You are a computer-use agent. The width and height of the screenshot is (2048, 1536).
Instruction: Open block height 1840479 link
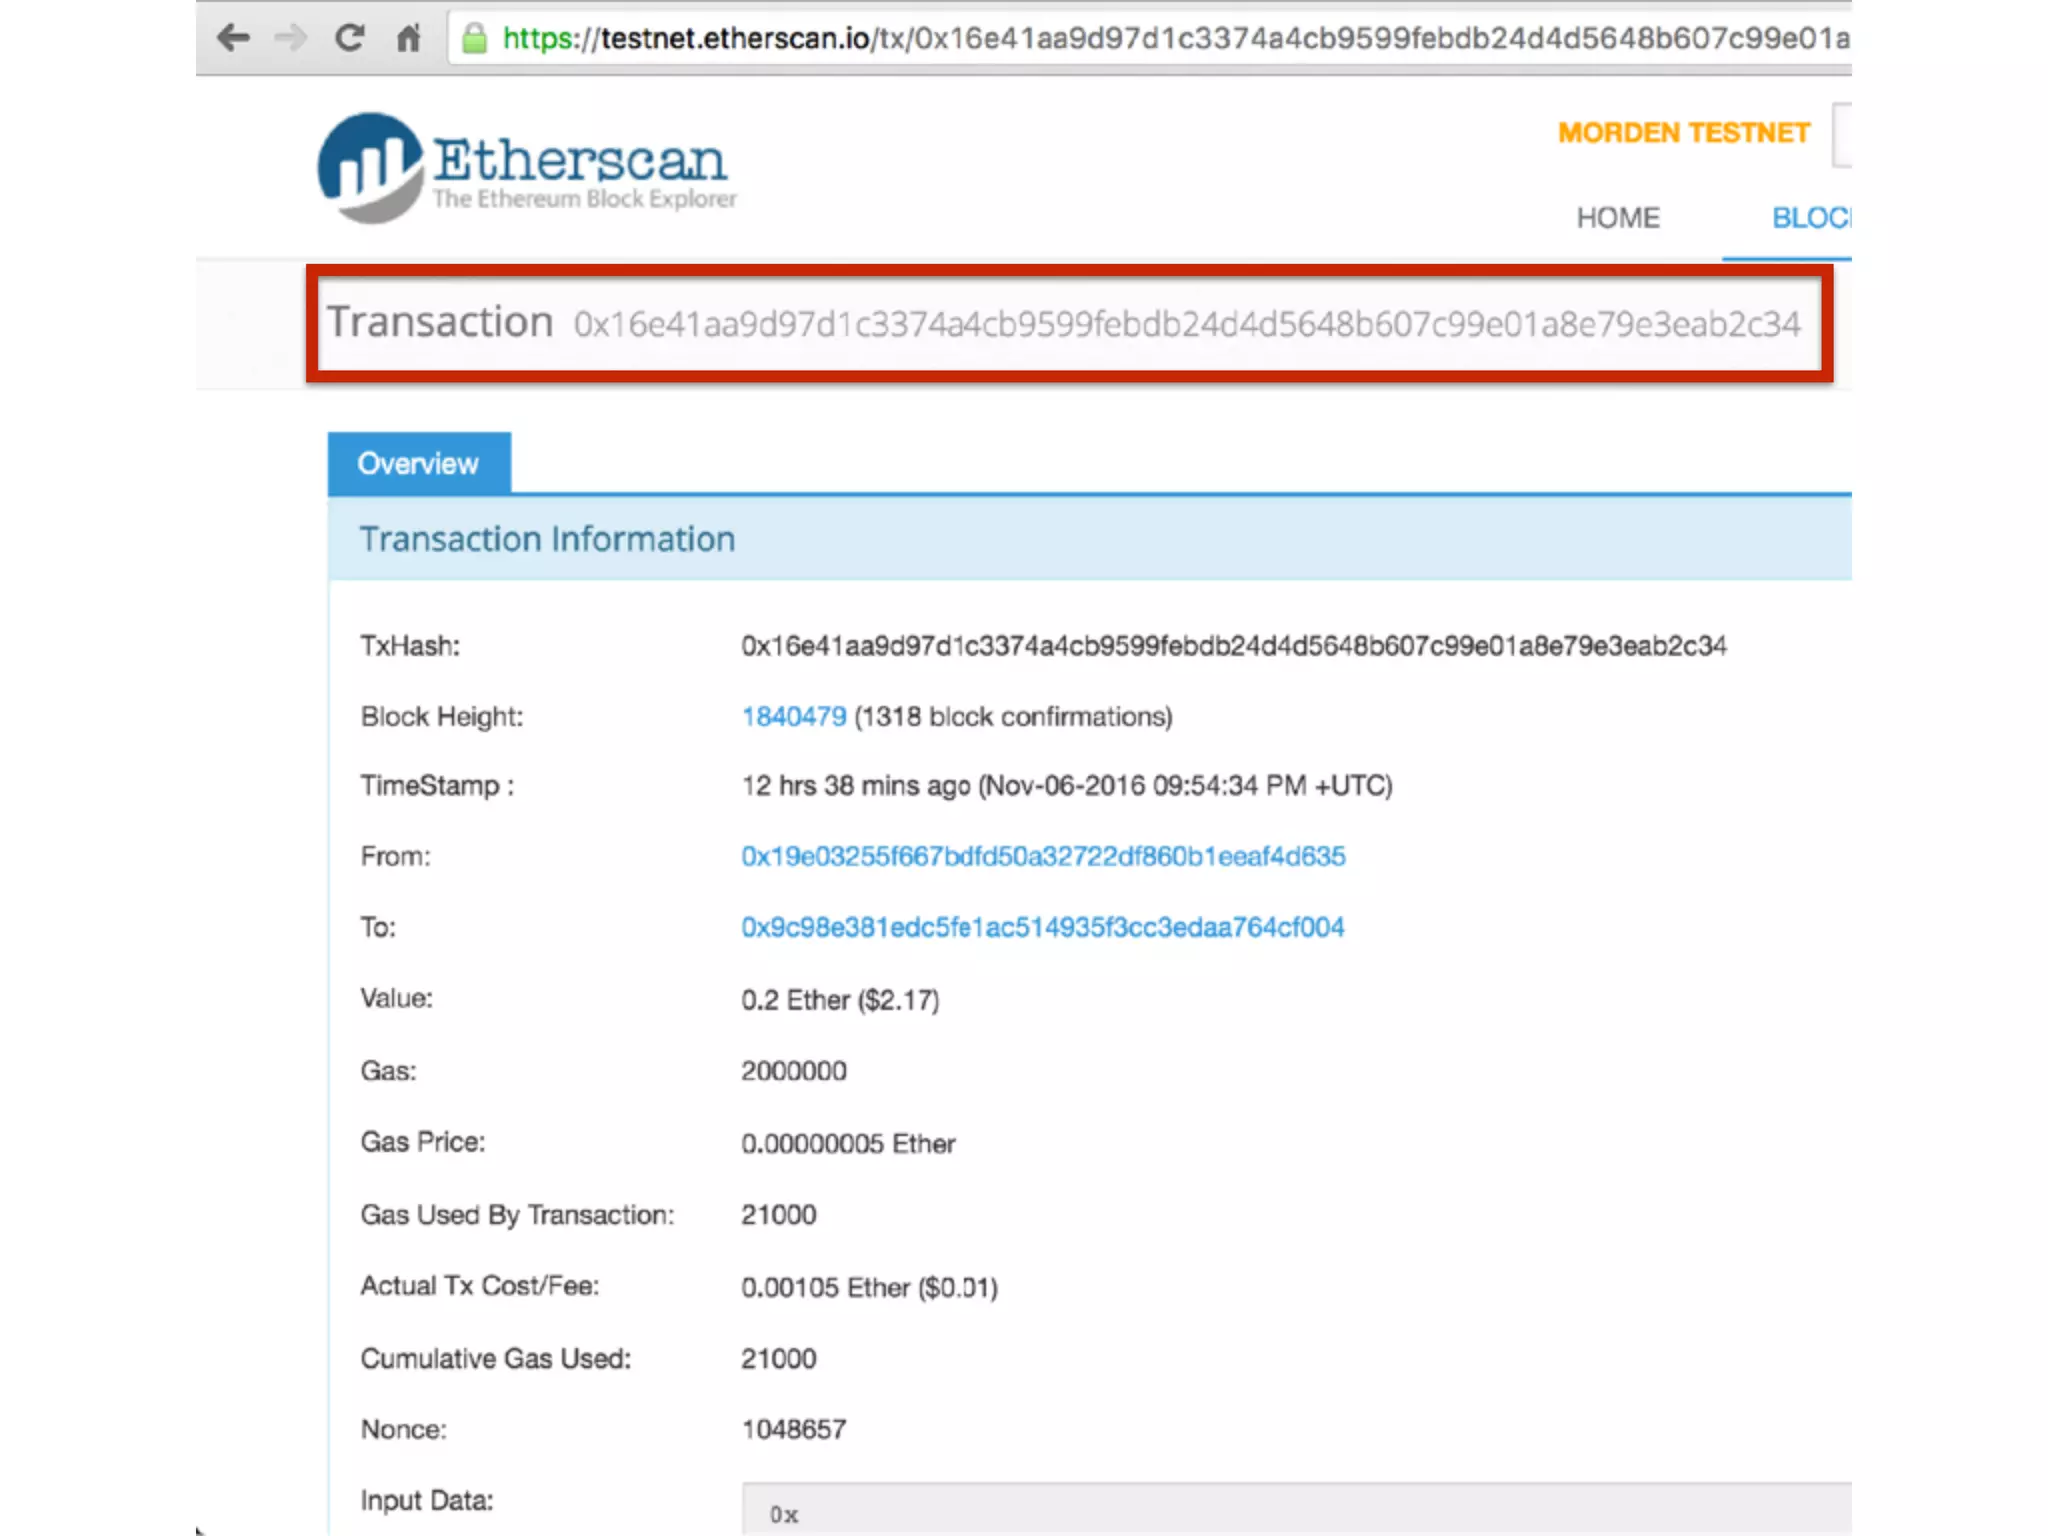click(x=793, y=717)
